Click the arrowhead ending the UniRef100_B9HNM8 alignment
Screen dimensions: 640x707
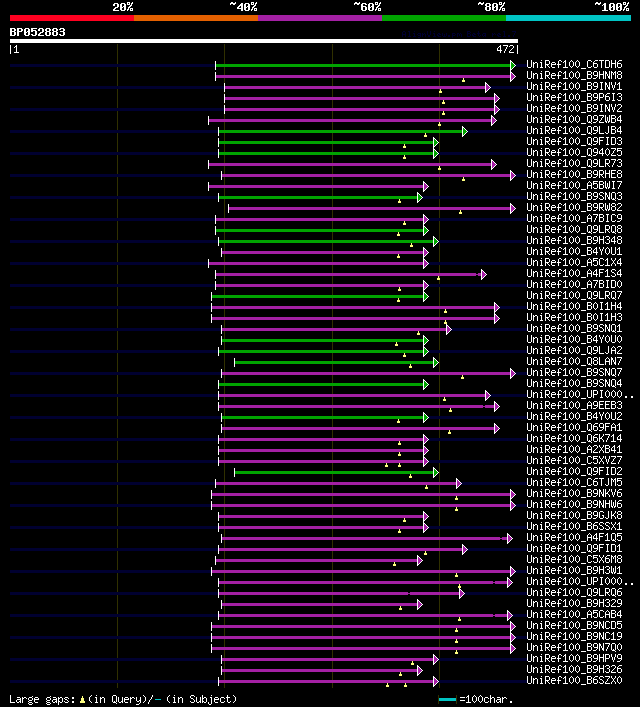513,77
